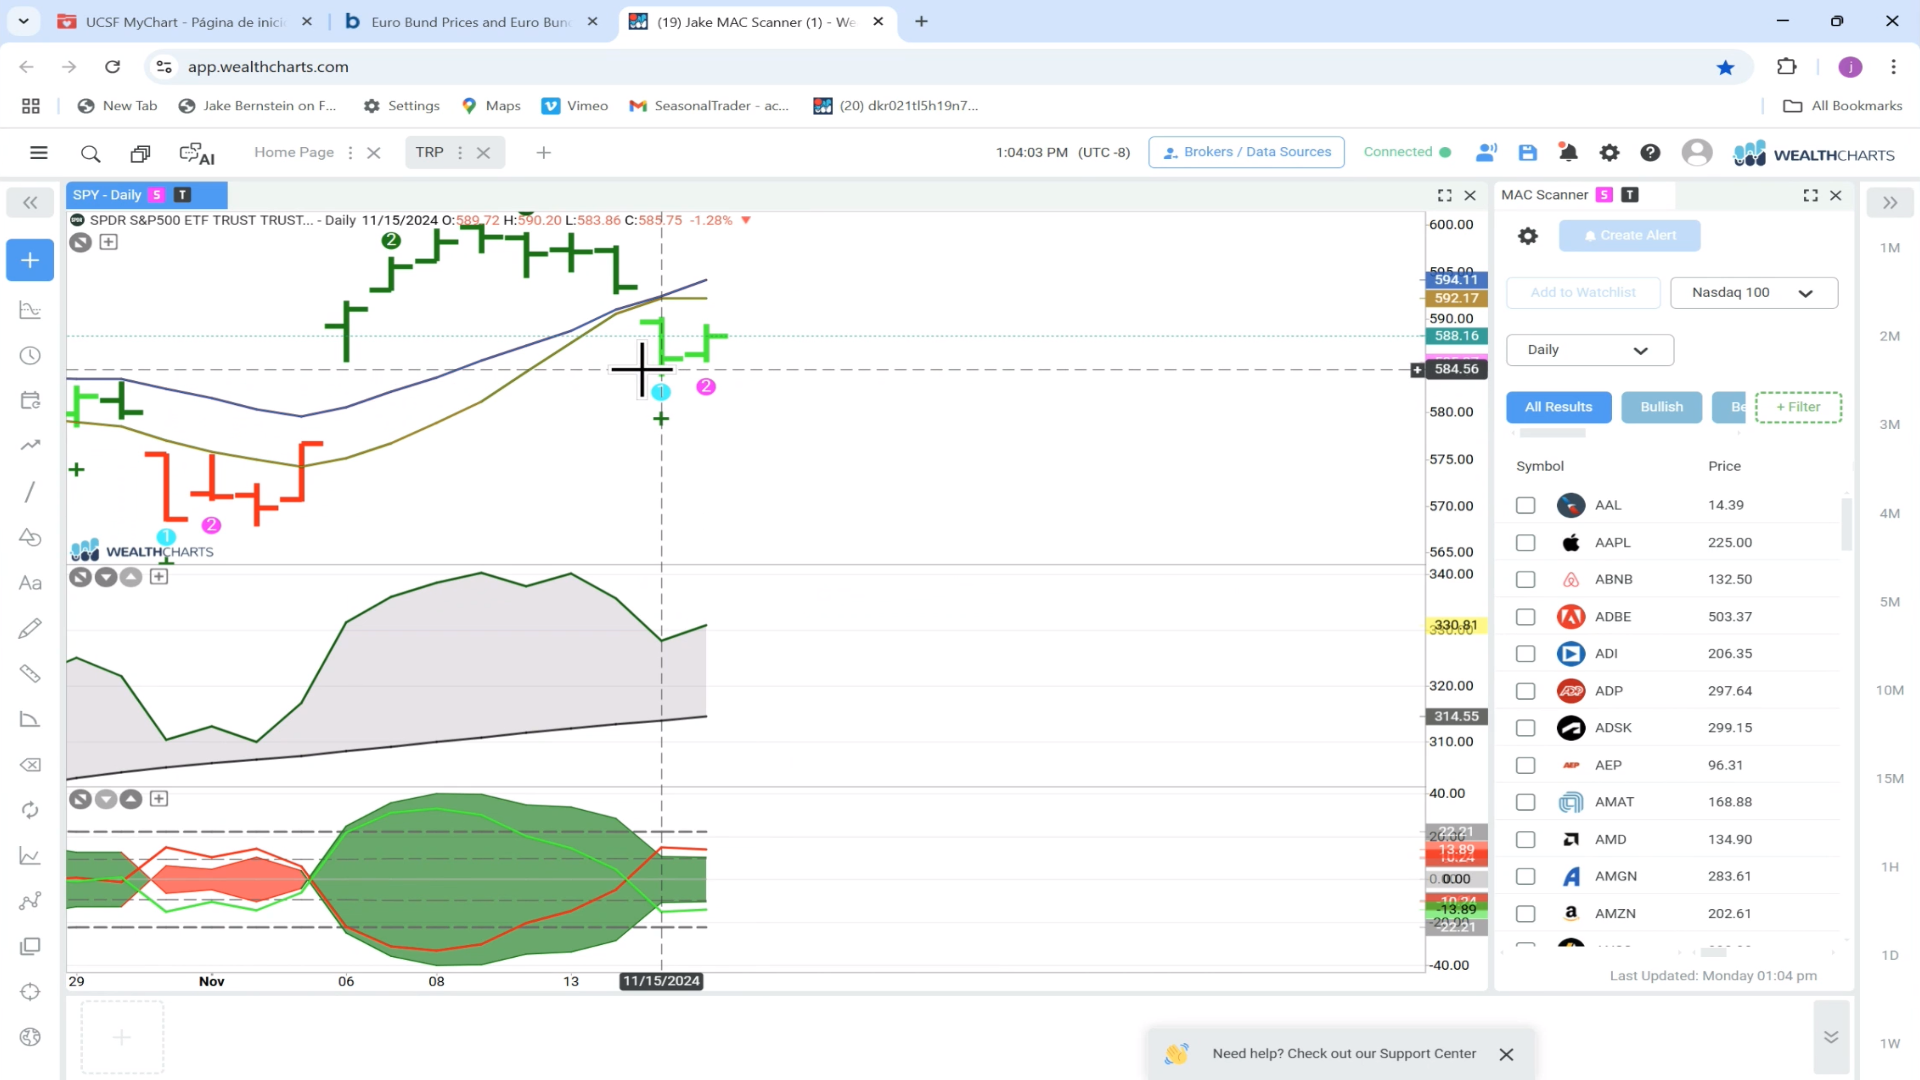Click the crosshair target tool
This screenshot has width=1920, height=1080.
(x=30, y=992)
